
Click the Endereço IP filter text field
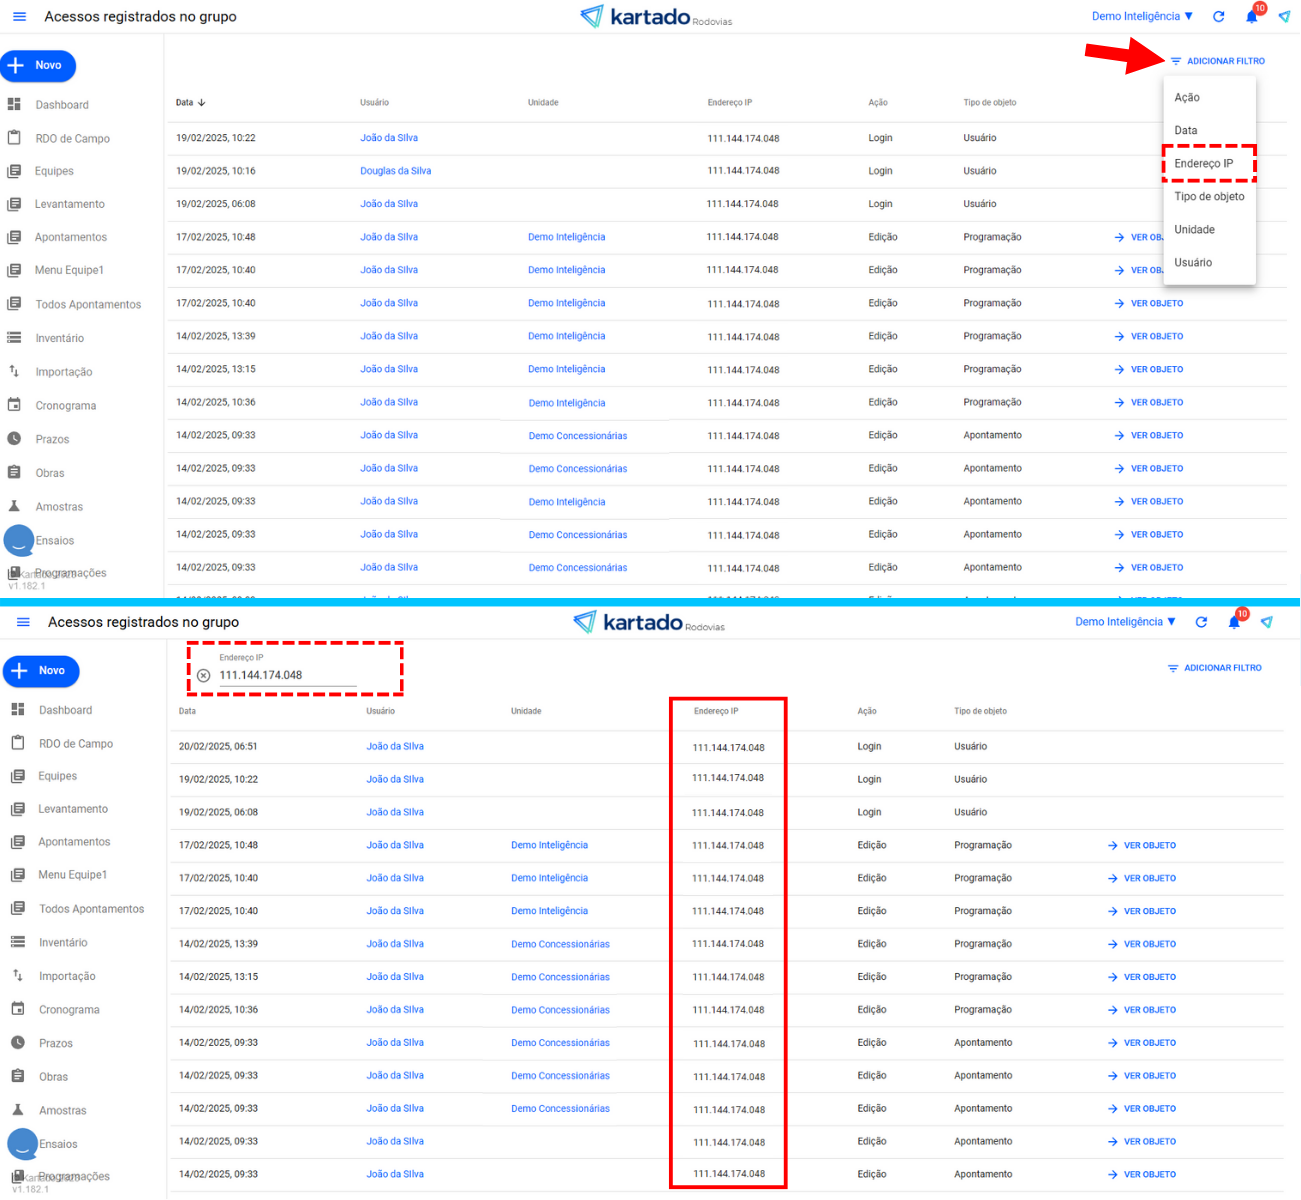pyautogui.click(x=287, y=676)
